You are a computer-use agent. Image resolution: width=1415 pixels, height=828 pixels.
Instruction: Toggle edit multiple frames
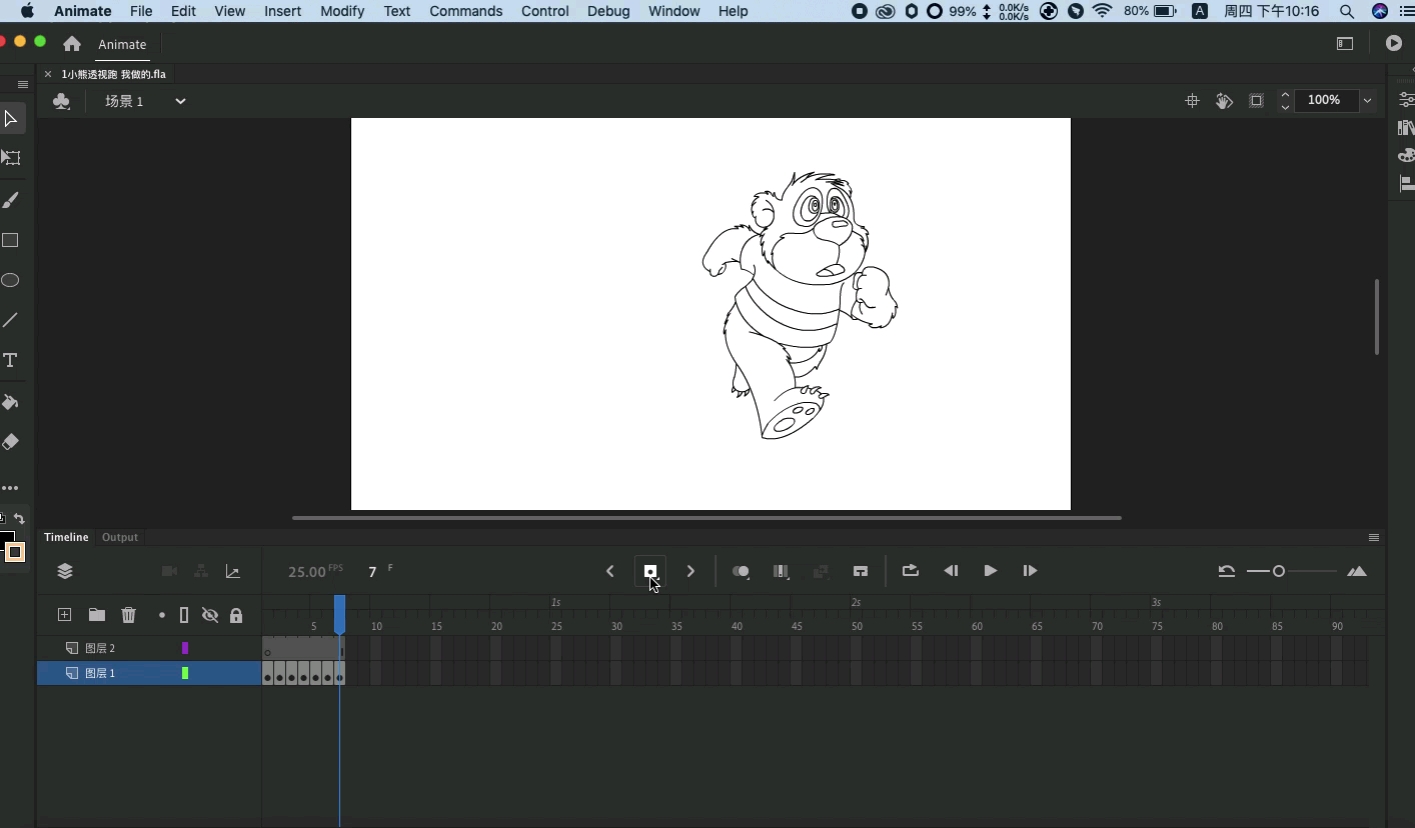pos(781,571)
